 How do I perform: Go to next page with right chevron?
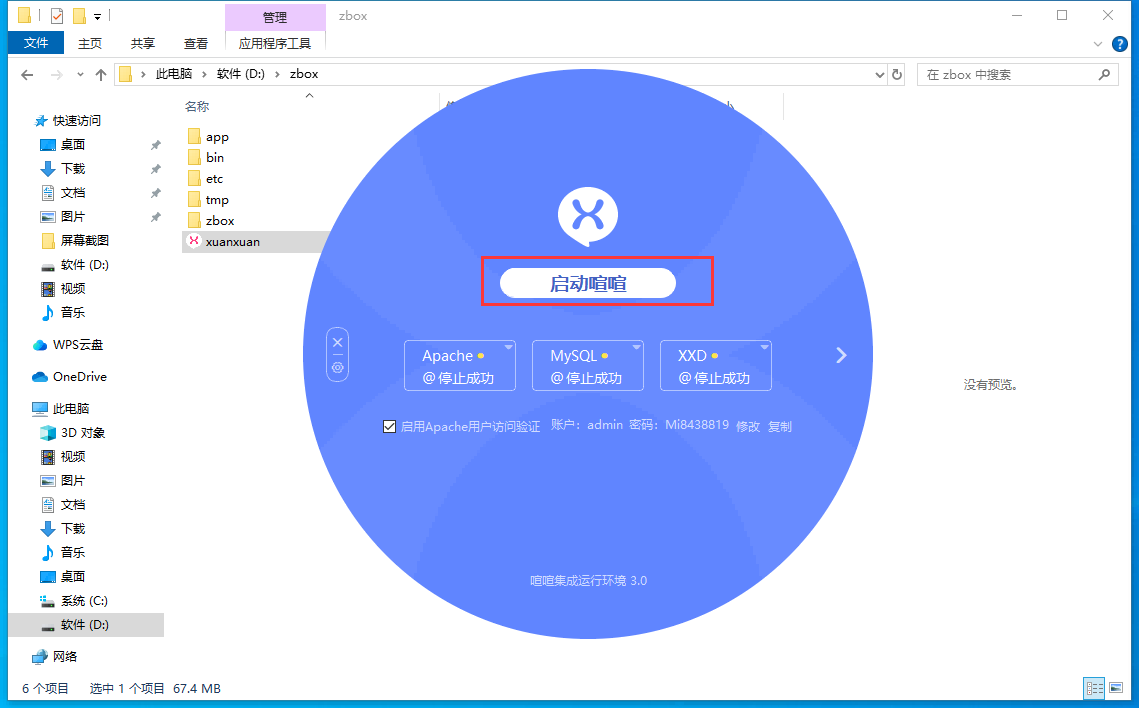(x=841, y=355)
